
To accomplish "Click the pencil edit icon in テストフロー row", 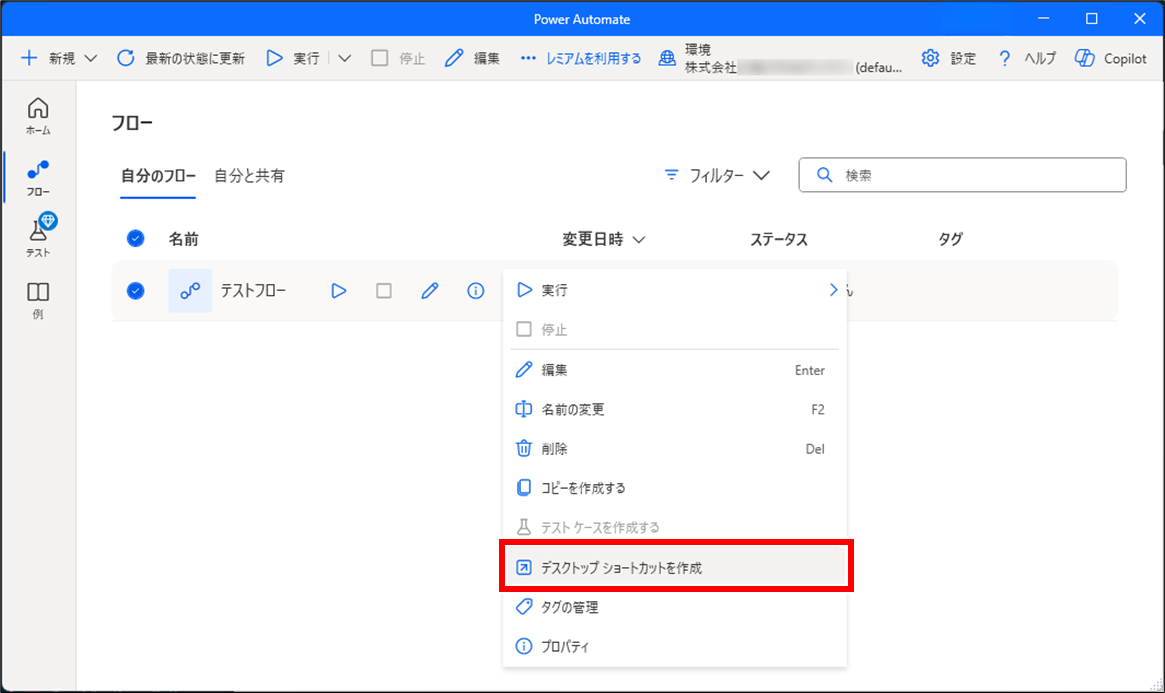I will 430,291.
